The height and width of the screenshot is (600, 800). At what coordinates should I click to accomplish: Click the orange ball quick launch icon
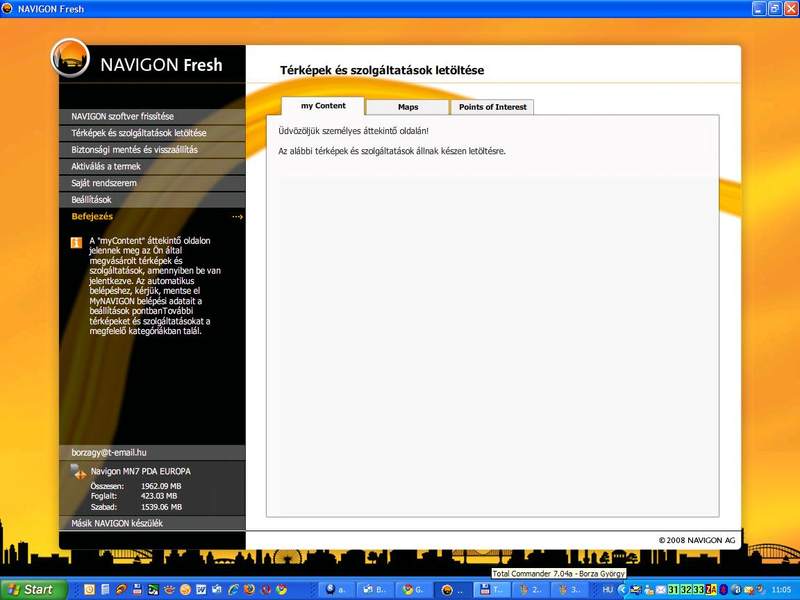185,589
